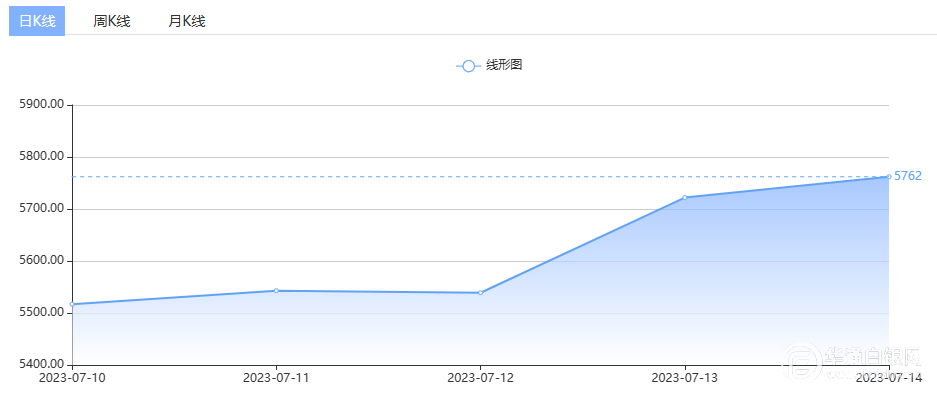
Task: Click the legend circle marker icon
Action: pyautogui.click(x=468, y=66)
